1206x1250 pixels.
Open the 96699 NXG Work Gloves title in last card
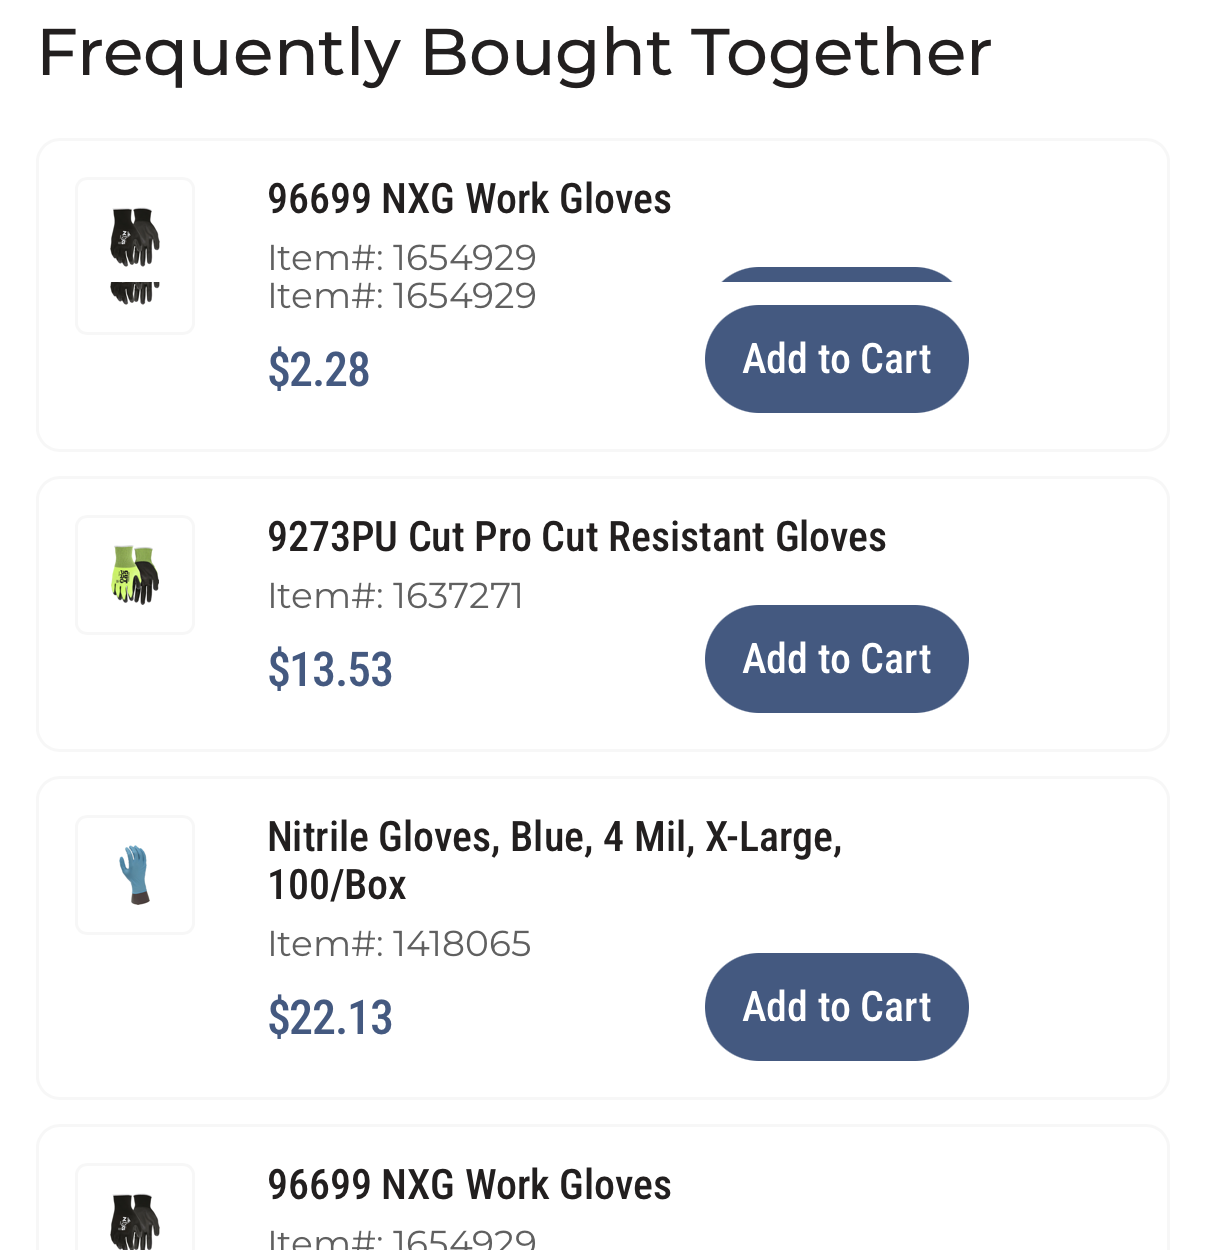pos(469,1185)
